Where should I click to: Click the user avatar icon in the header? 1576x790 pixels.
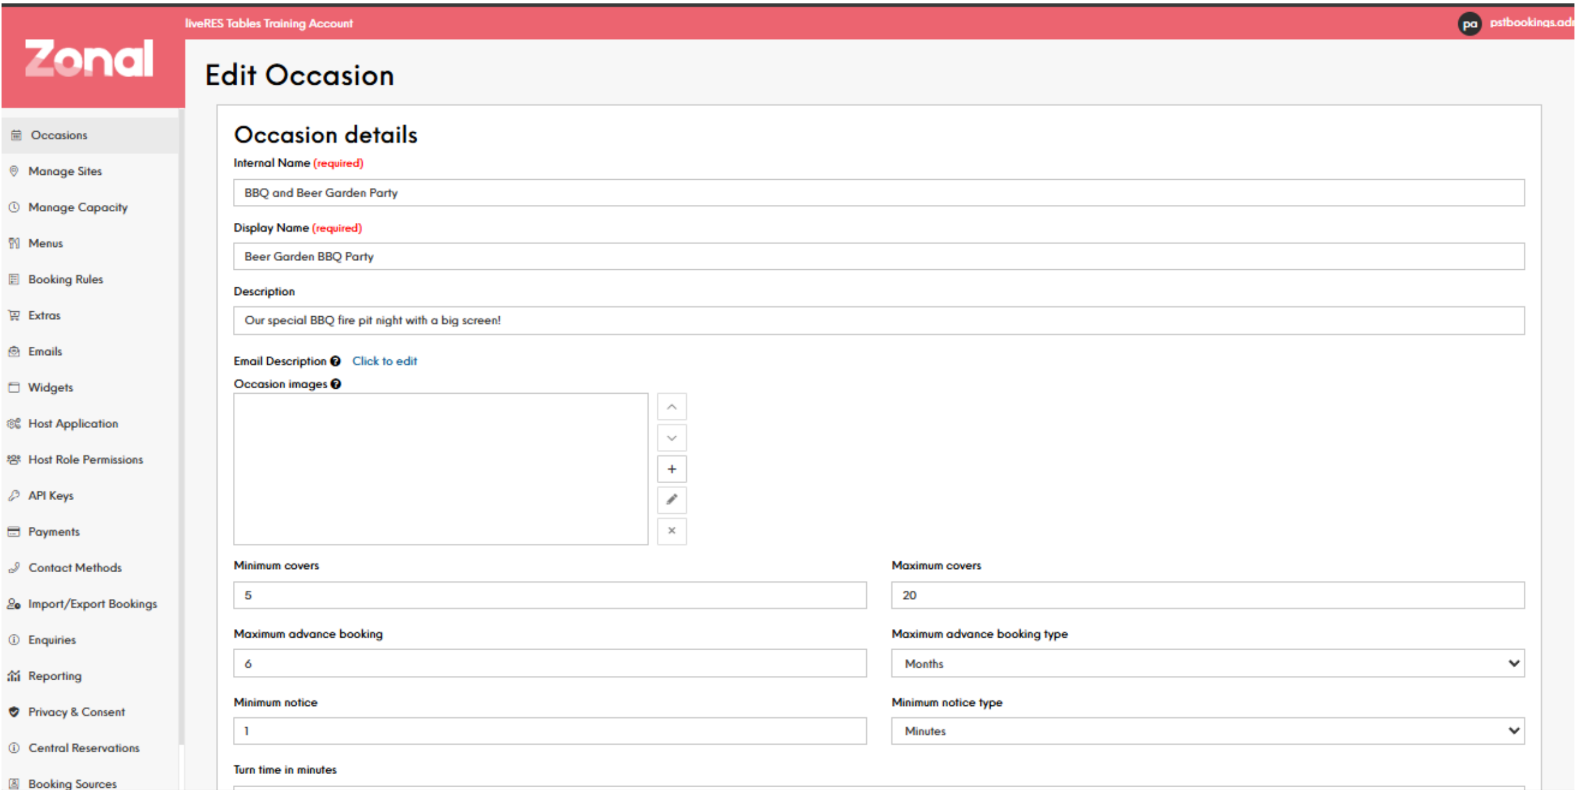[x=1469, y=24]
